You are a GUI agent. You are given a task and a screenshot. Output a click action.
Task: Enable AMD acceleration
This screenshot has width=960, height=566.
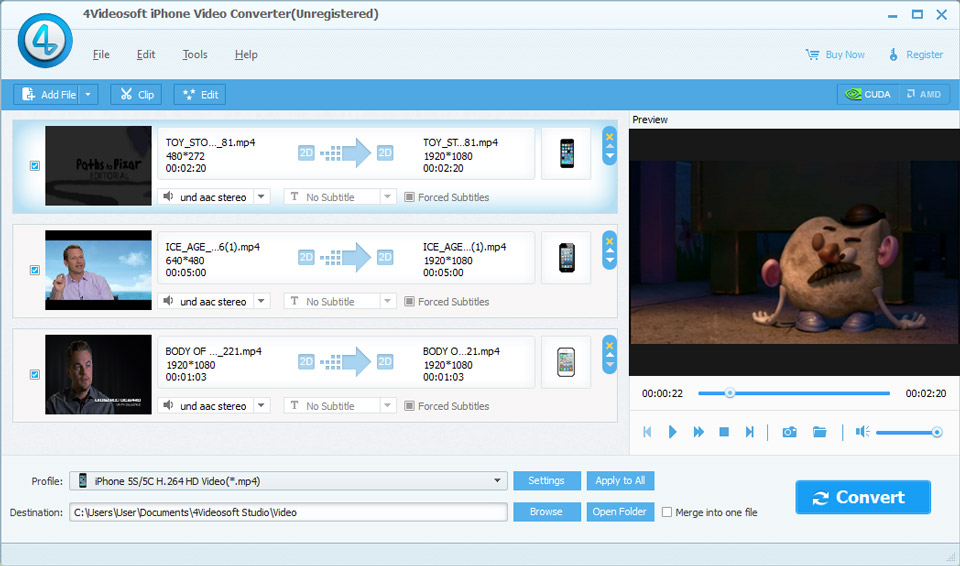924,94
